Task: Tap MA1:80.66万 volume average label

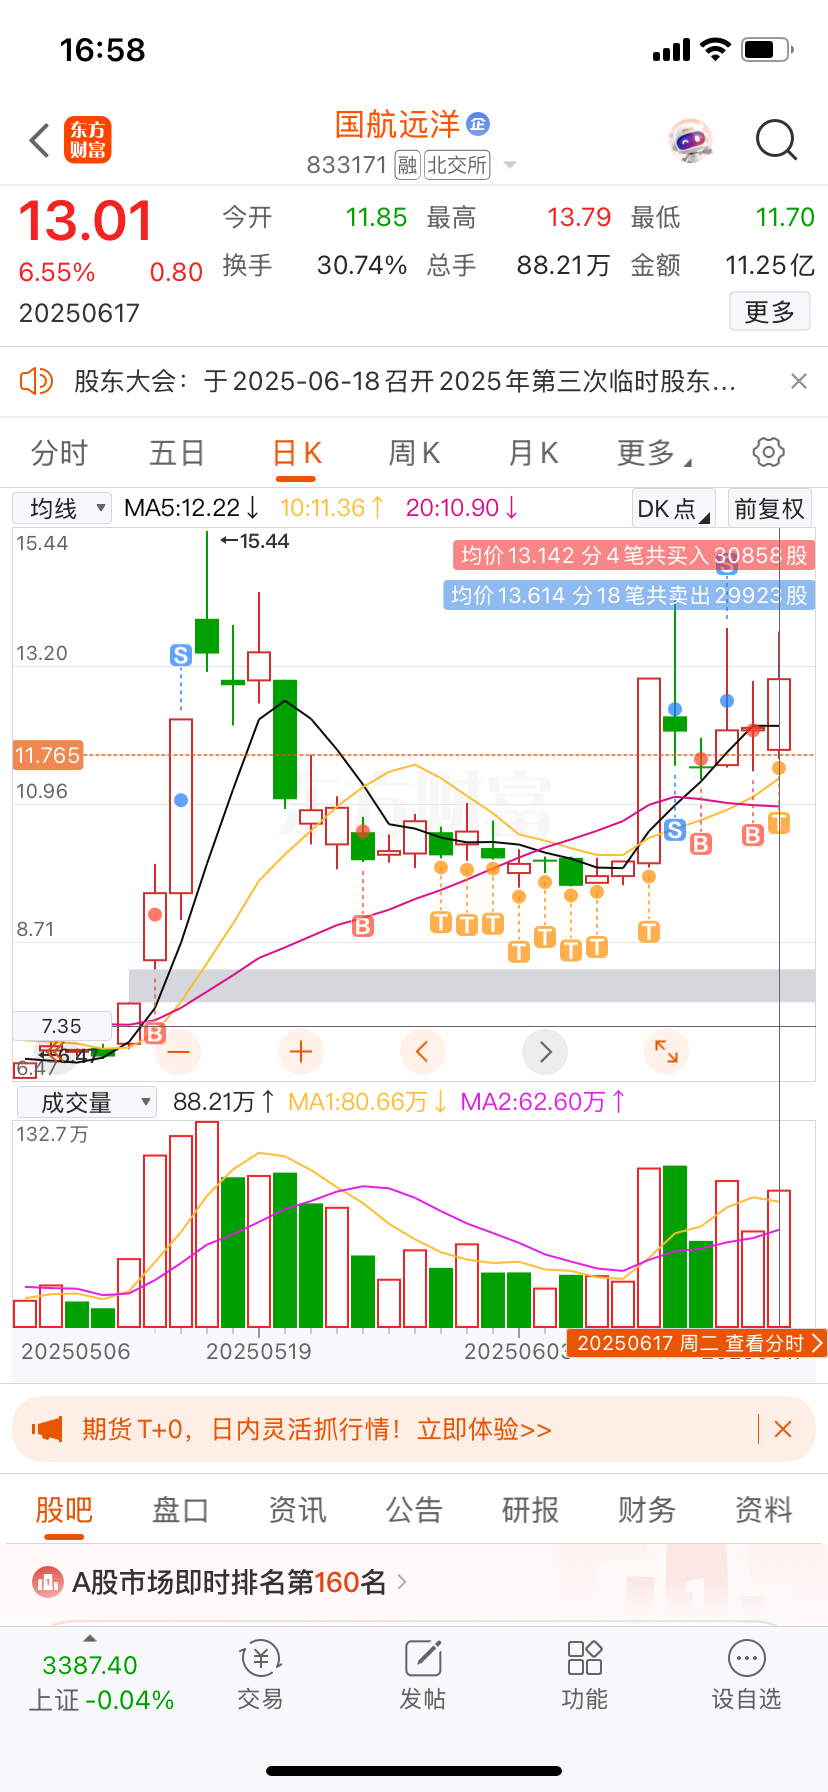Action: [x=366, y=1102]
